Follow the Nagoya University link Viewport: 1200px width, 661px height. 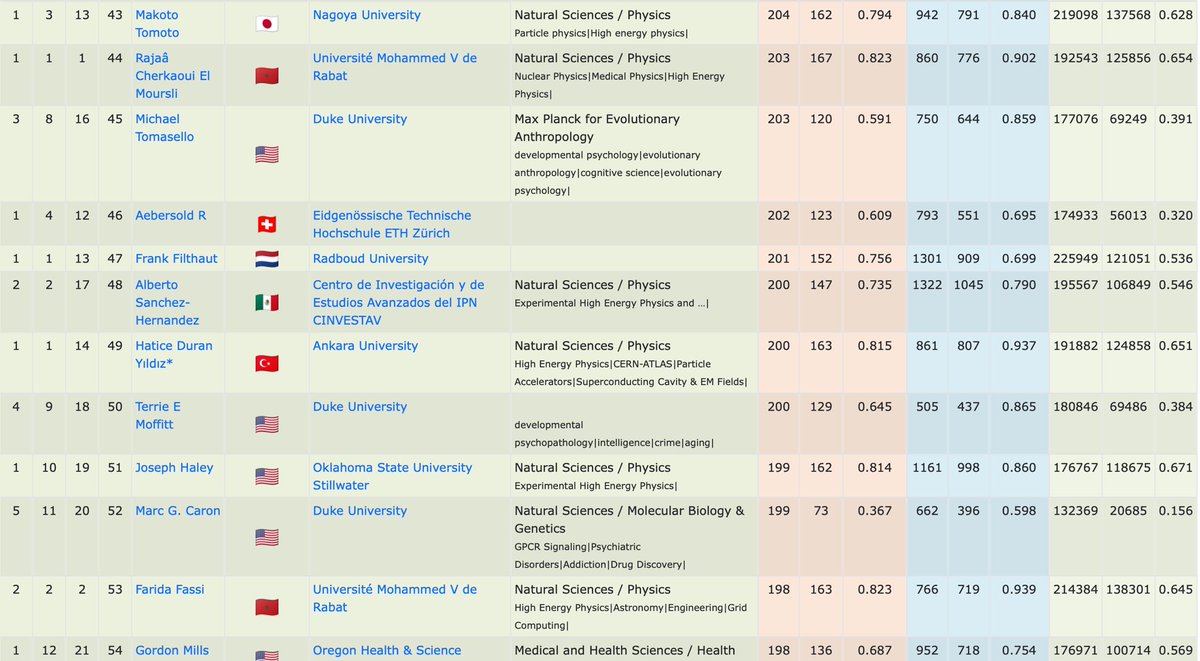366,15
